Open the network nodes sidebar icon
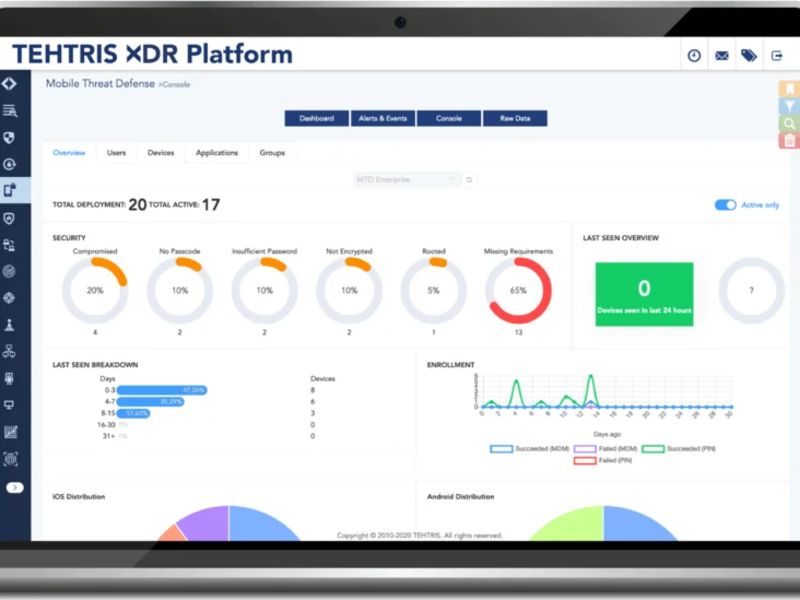Screen dimensions: 800x600 9,351
